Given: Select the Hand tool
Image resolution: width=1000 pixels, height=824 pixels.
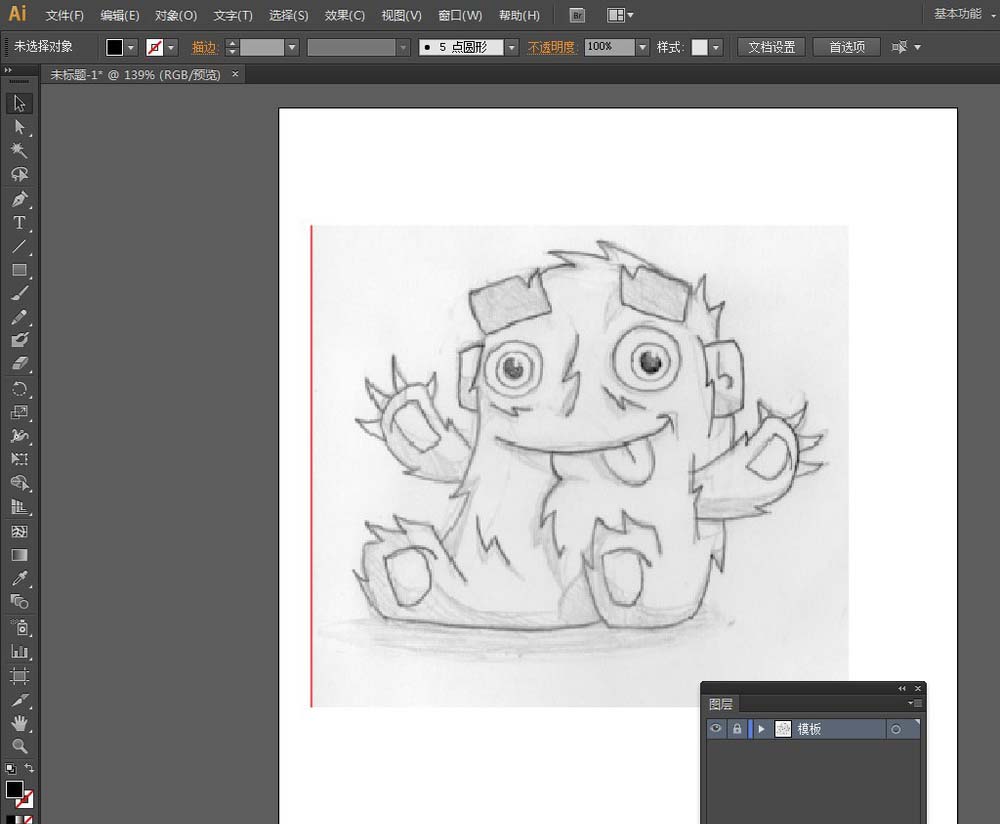Looking at the screenshot, I should click(x=19, y=723).
